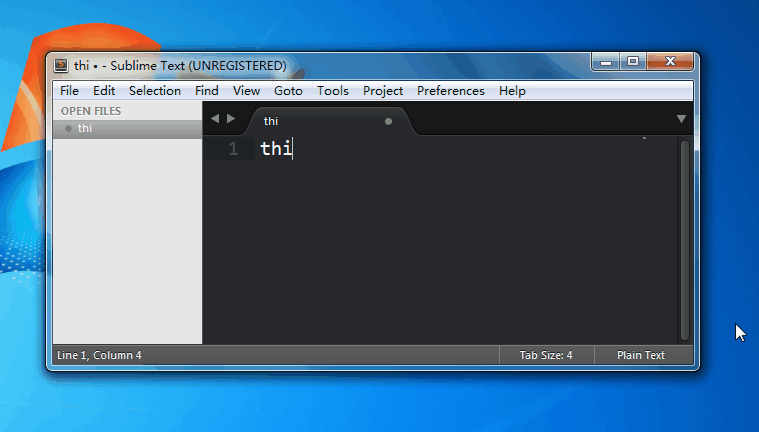The width and height of the screenshot is (759, 432).
Task: Open the Project menu
Action: click(383, 91)
